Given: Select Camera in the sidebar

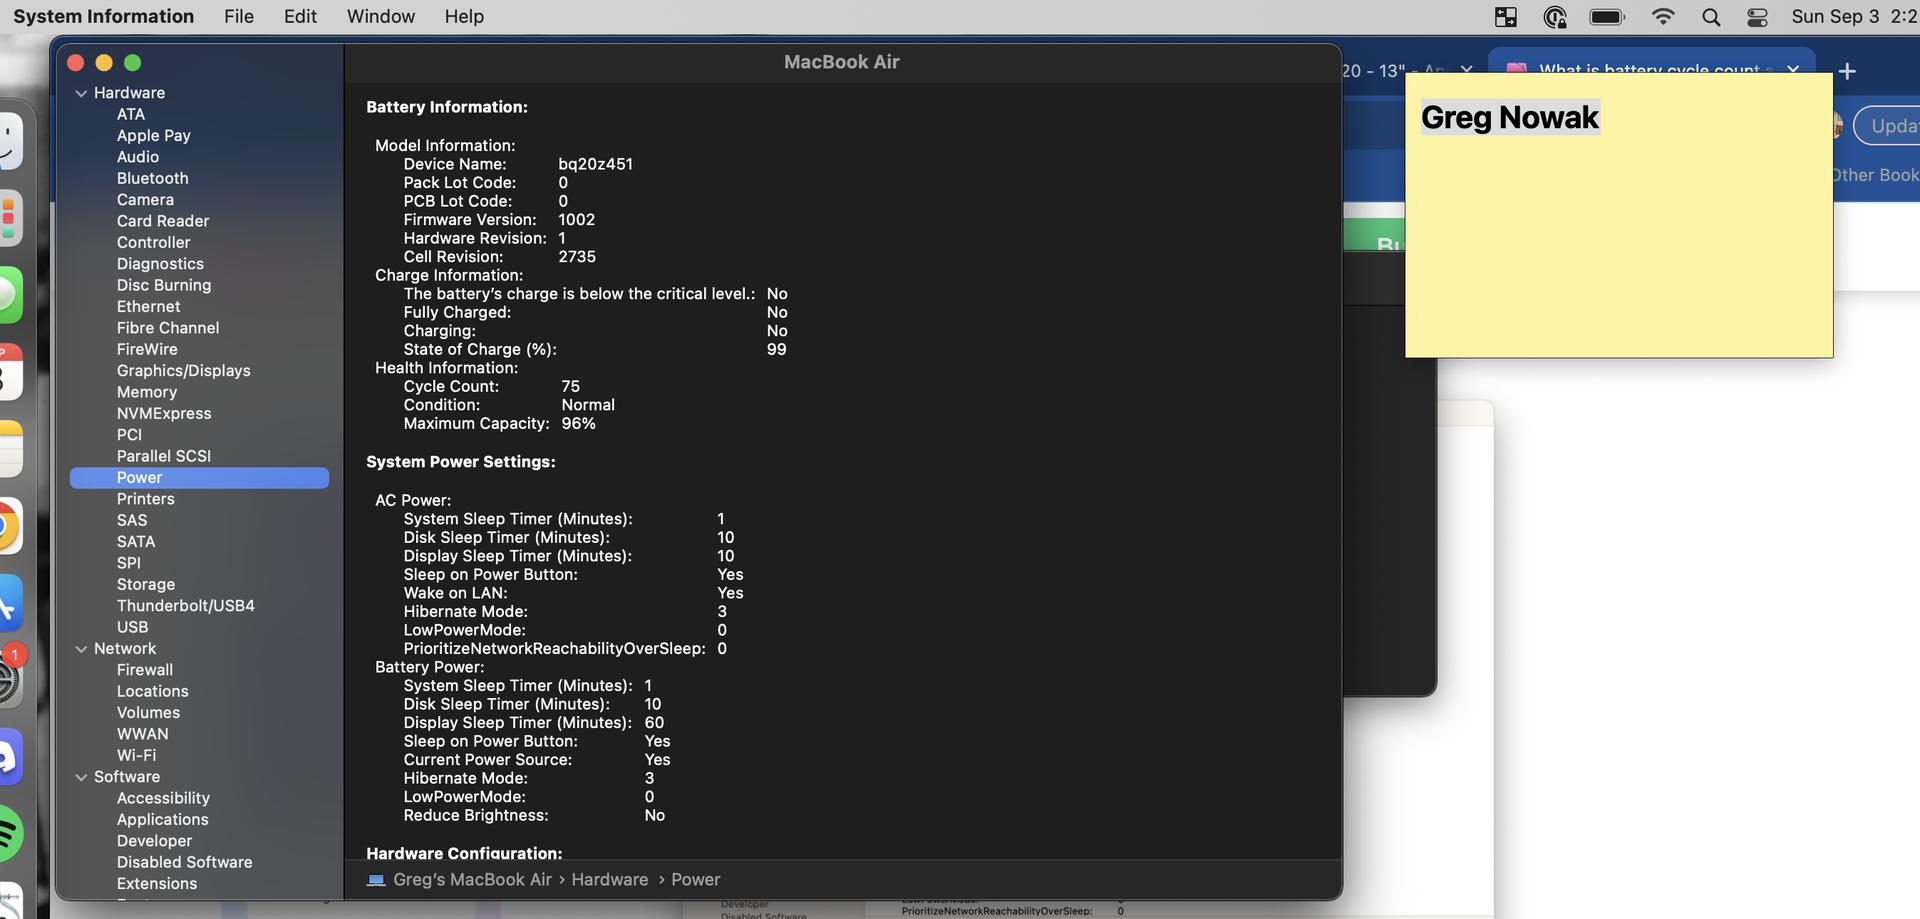Looking at the screenshot, I should 145,200.
